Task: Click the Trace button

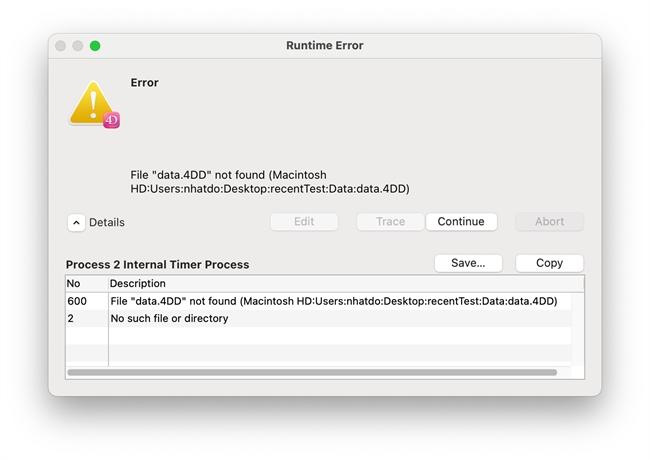Action: [390, 222]
